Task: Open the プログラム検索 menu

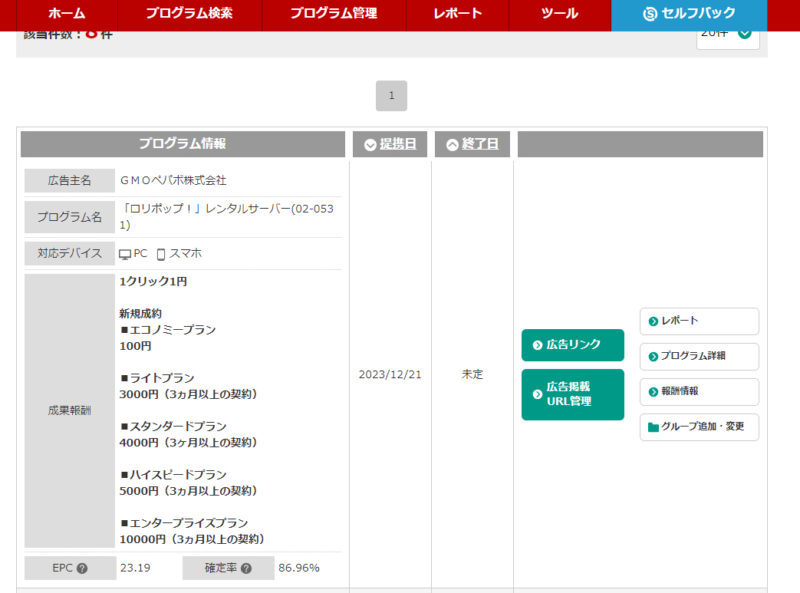Action: coord(189,14)
